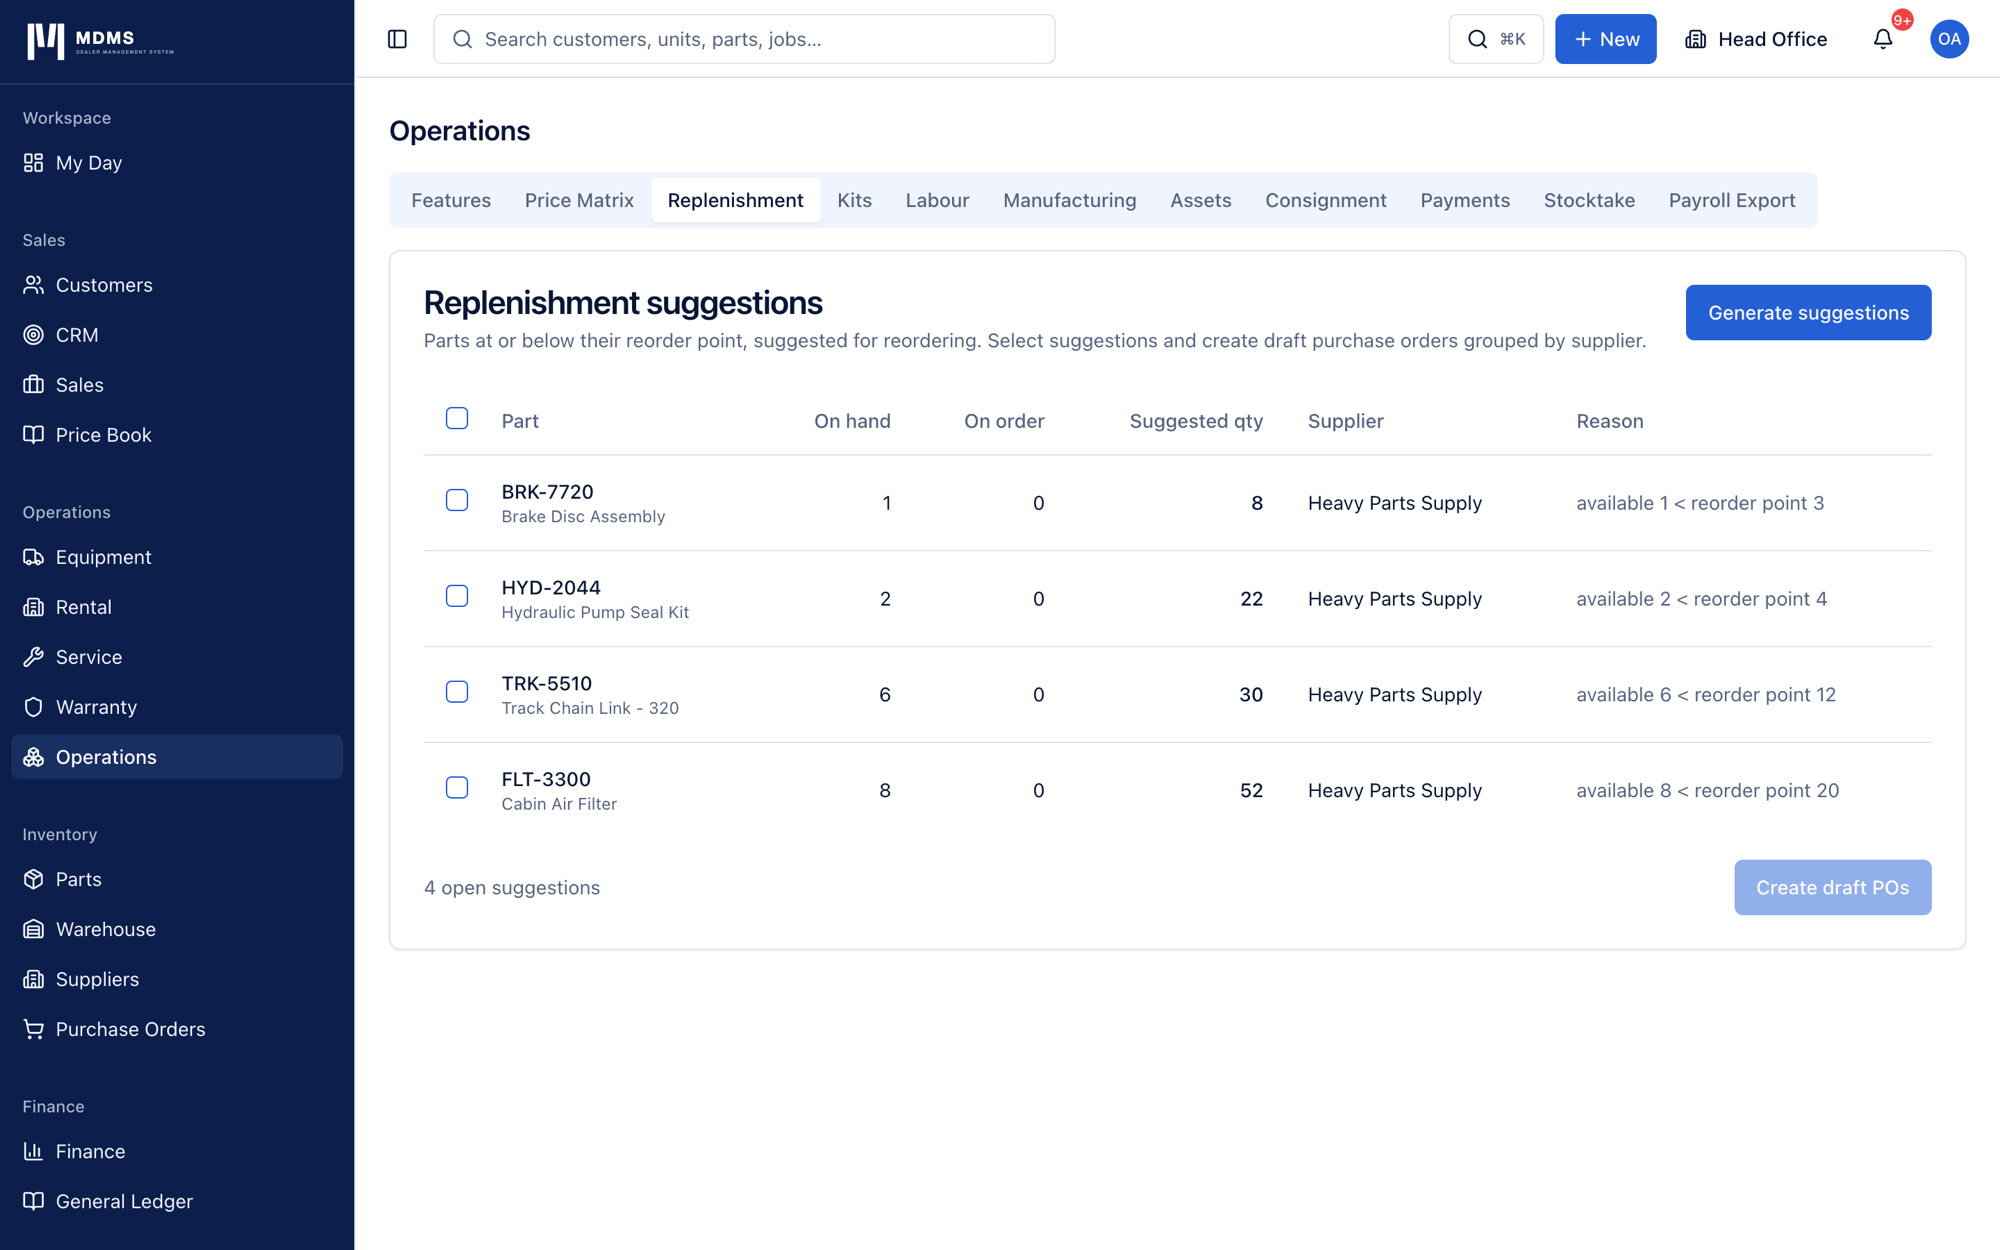Open Purchase Orders in sidebar

pos(177,1029)
